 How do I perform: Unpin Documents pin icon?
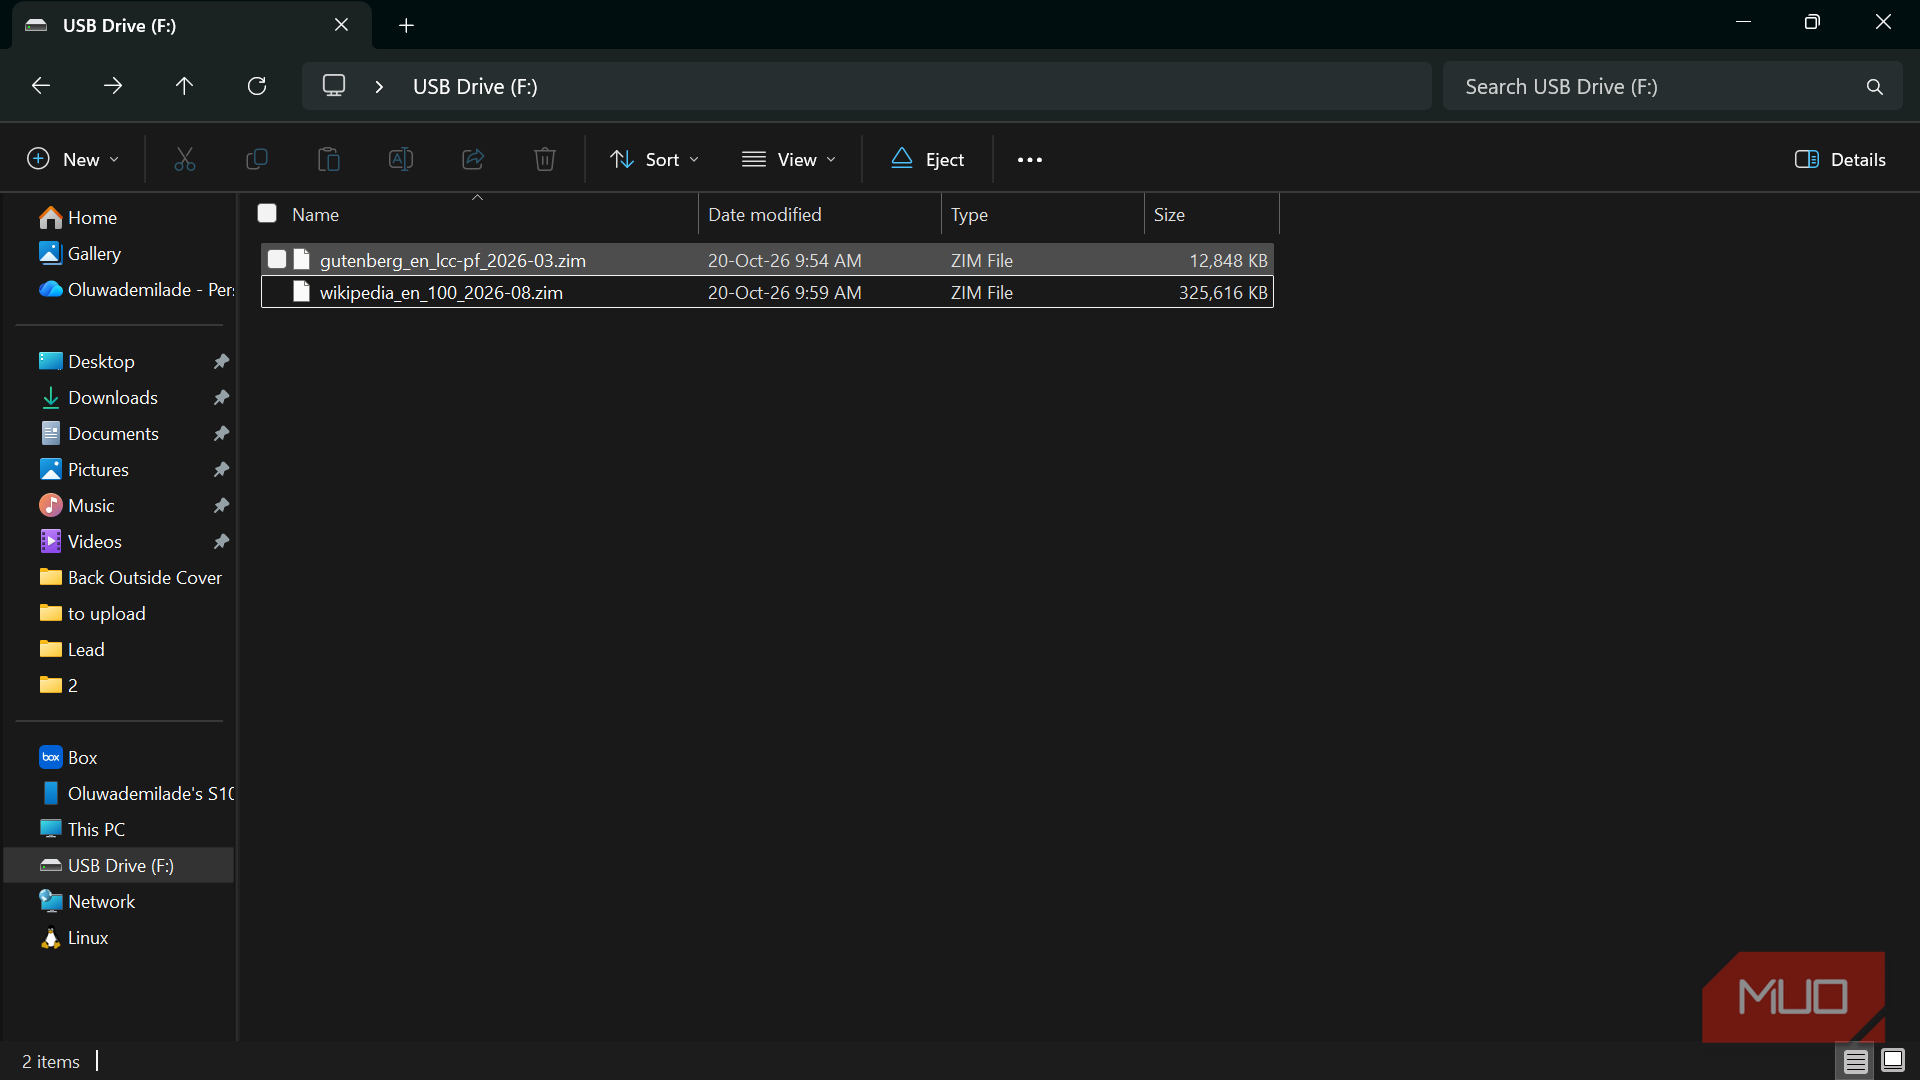(x=222, y=433)
